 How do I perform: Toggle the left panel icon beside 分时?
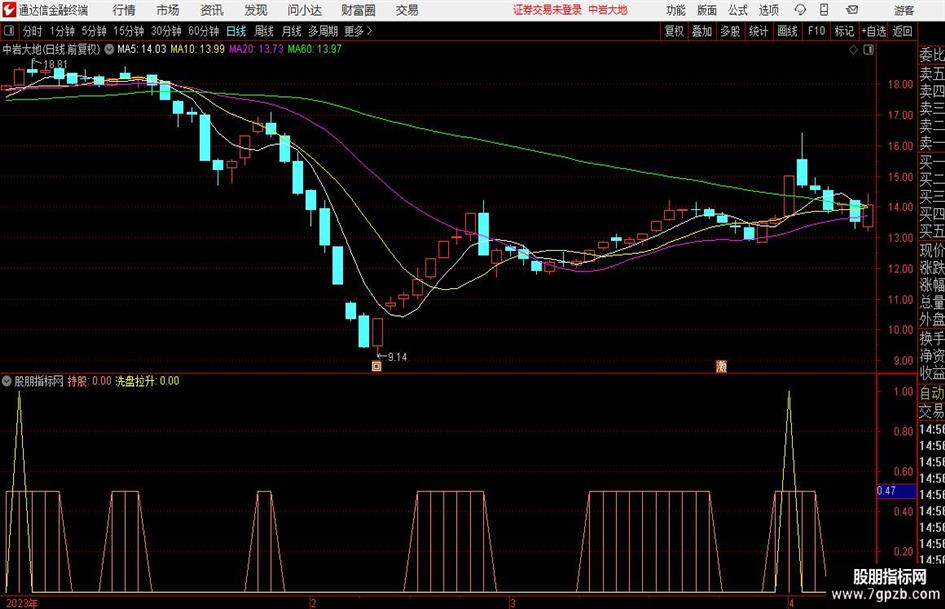coord(9,31)
